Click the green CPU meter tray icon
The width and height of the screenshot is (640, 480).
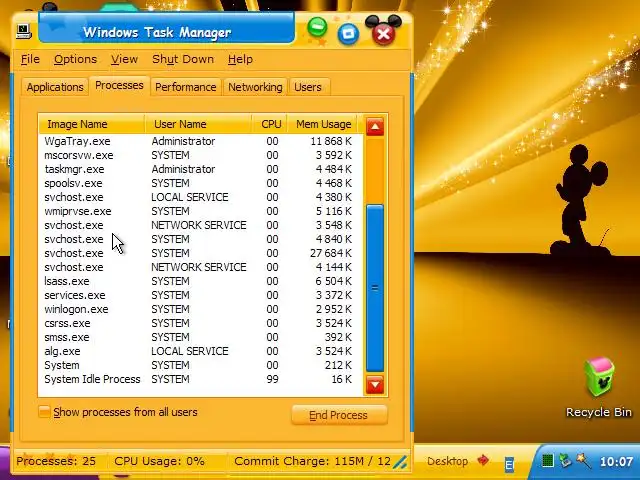pos(548,461)
